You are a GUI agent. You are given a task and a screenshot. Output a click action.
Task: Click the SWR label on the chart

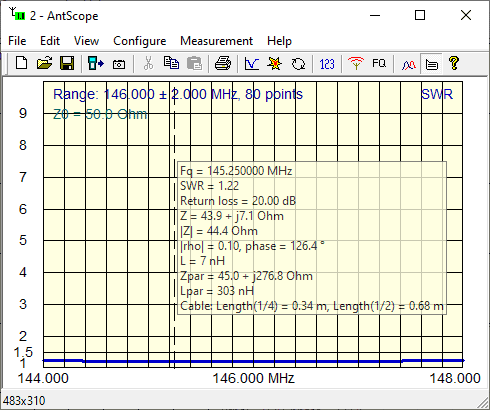click(437, 94)
